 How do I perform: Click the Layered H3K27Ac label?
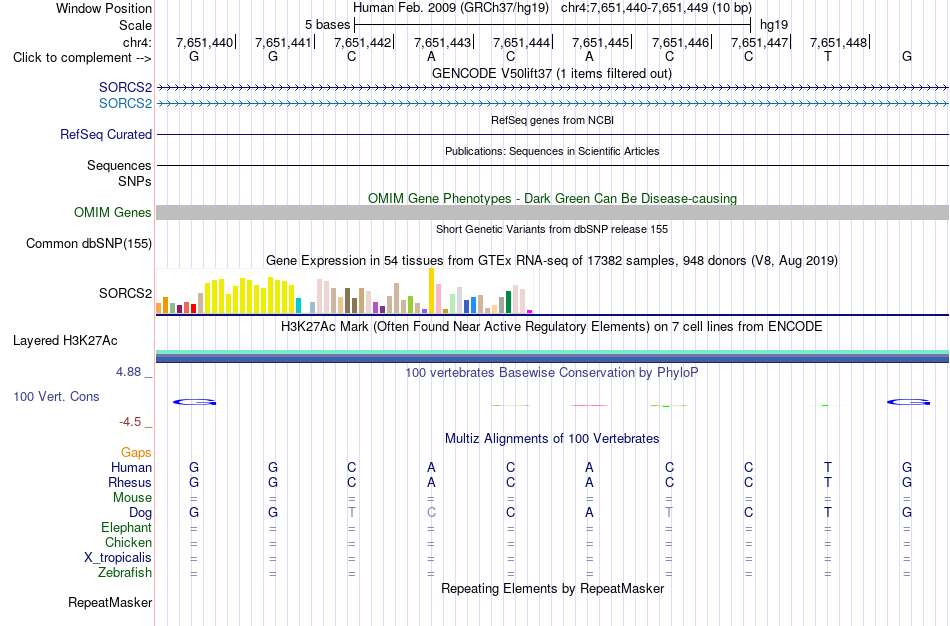click(65, 341)
